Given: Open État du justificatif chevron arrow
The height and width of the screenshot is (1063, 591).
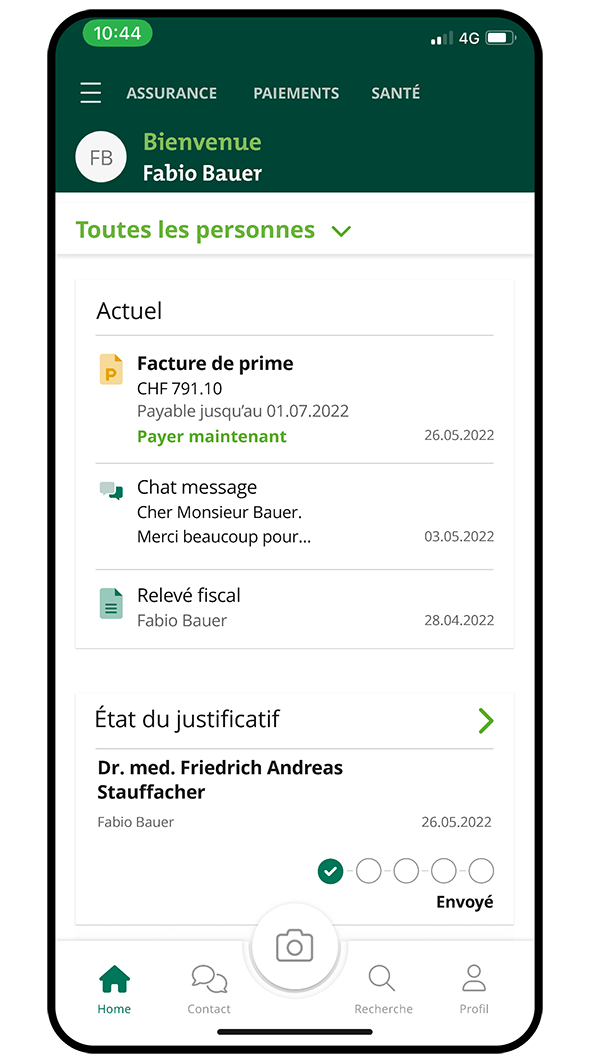Looking at the screenshot, I should 486,721.
